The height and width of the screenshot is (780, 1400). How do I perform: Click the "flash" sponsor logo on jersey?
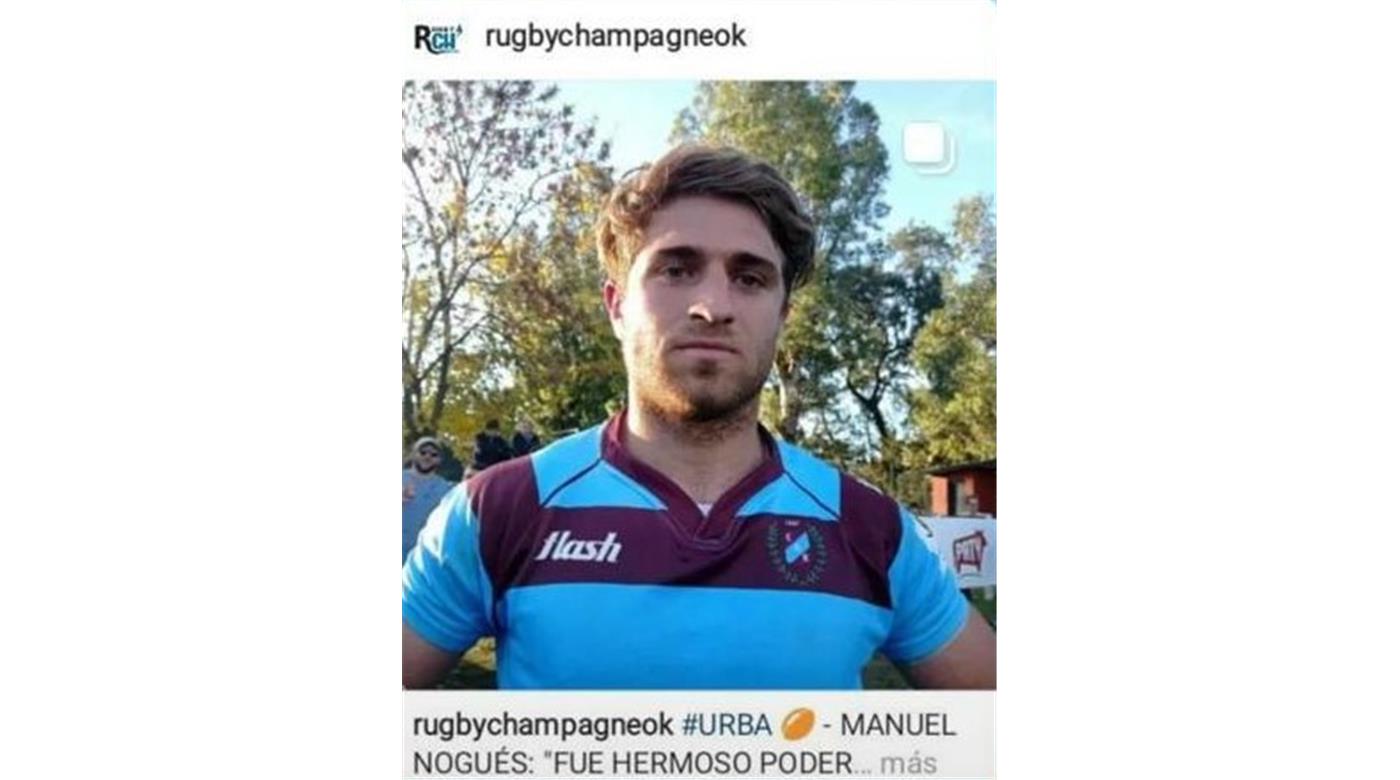(x=578, y=546)
